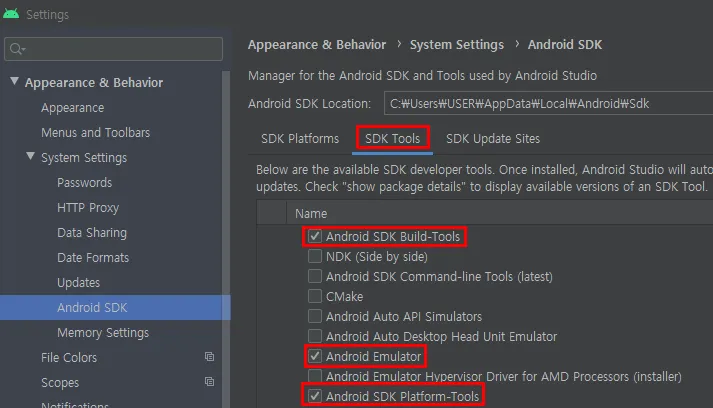
Task: Click the project-level icon beside File Colors
Action: (x=209, y=357)
